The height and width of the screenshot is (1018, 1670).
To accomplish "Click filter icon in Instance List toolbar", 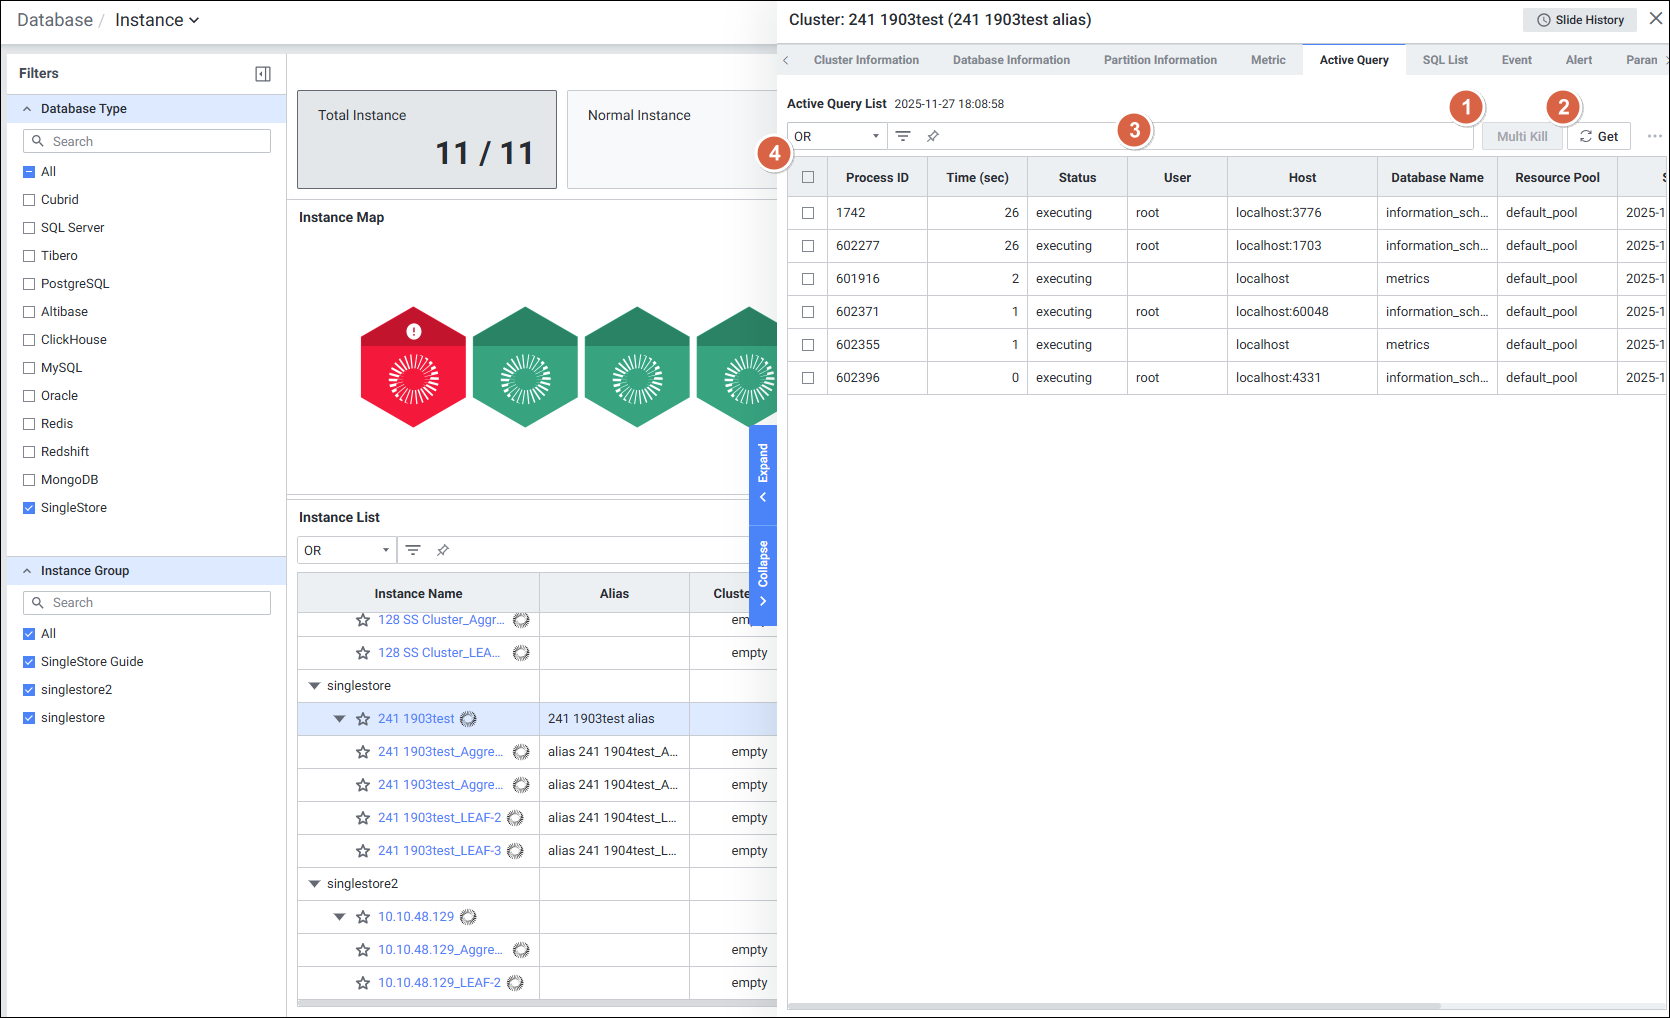I will pyautogui.click(x=413, y=550).
